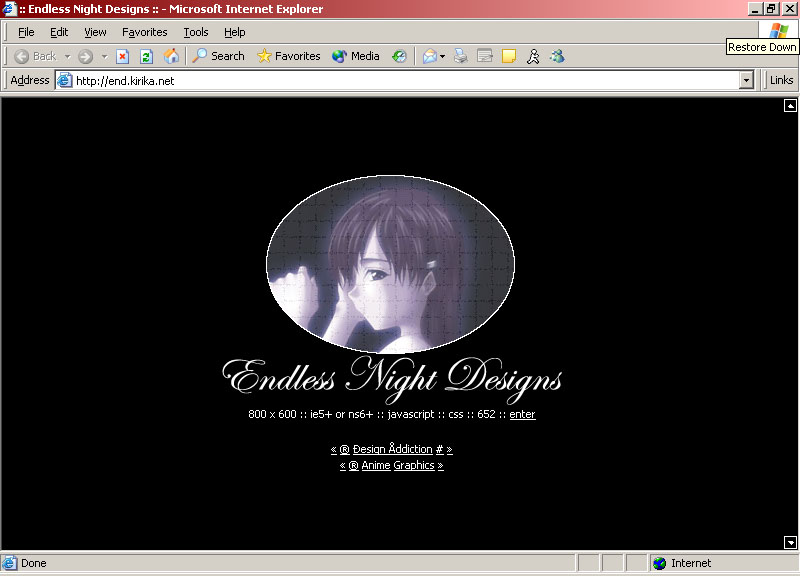Screen dimensions: 800x576
Task: Follow the Anime Graphics link
Action: [392, 465]
